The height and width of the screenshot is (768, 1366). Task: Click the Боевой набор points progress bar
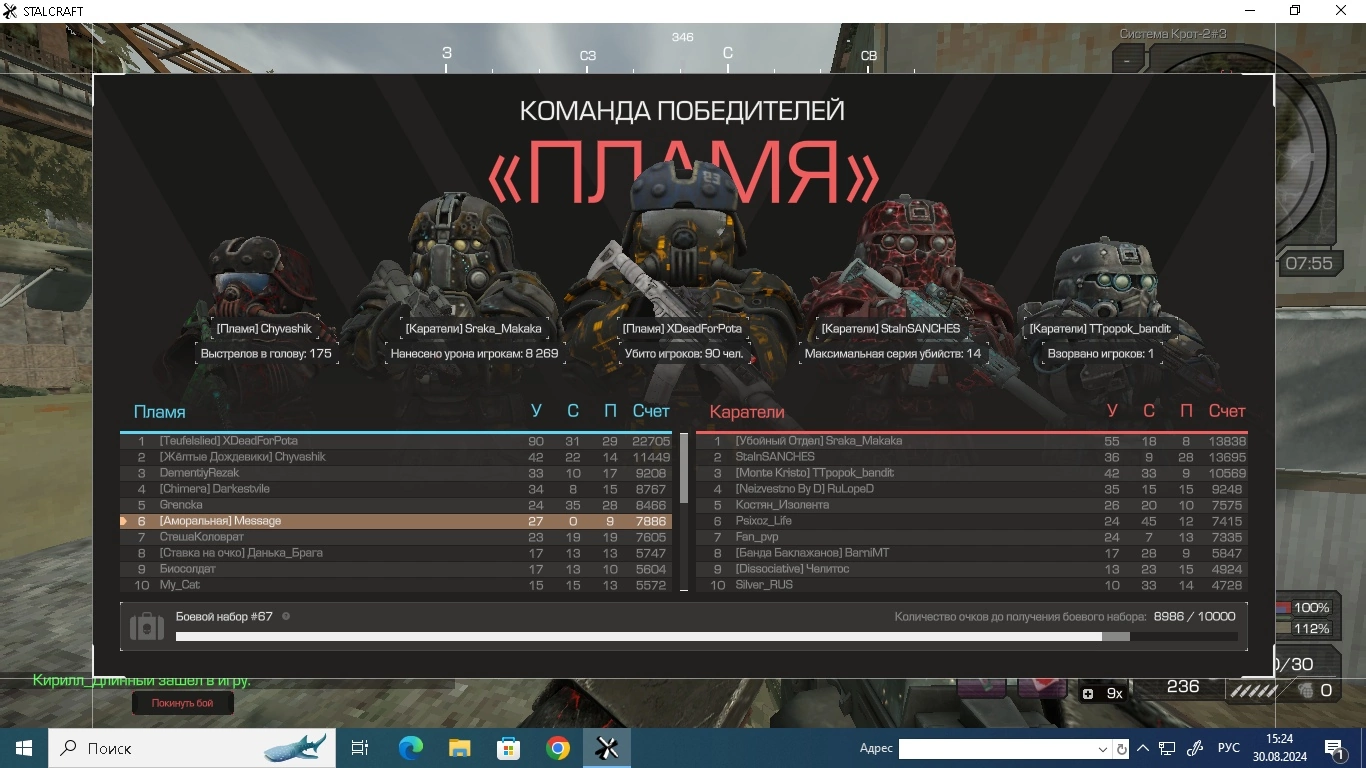point(706,636)
